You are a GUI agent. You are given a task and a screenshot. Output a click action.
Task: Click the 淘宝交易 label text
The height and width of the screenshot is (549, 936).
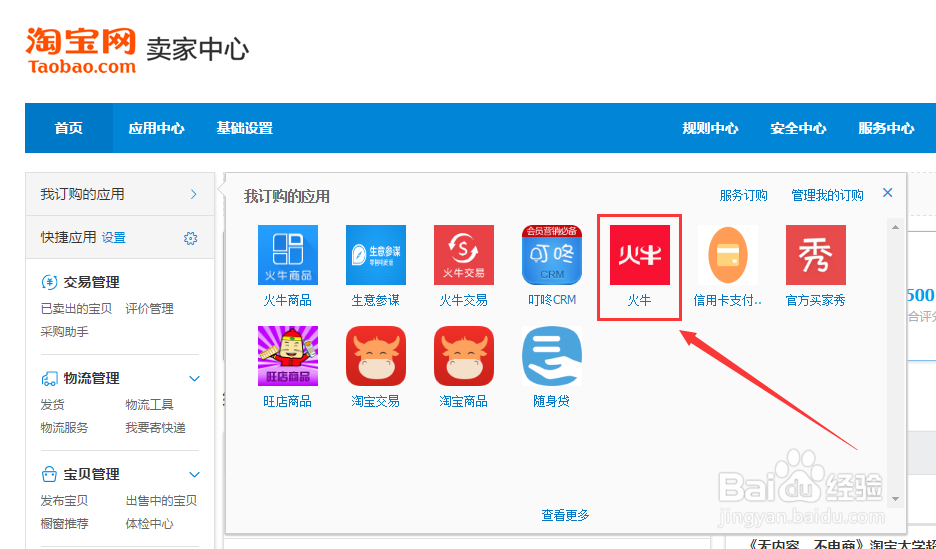coord(375,401)
